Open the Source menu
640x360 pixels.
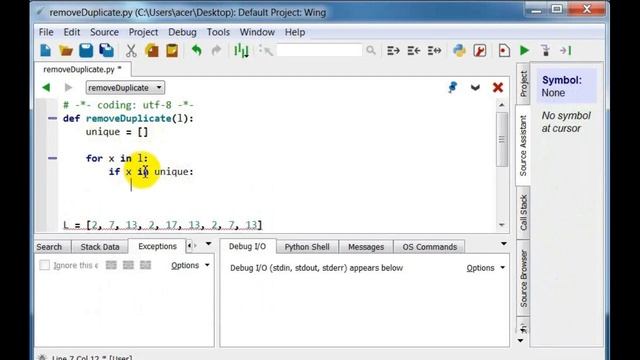pyautogui.click(x=104, y=32)
